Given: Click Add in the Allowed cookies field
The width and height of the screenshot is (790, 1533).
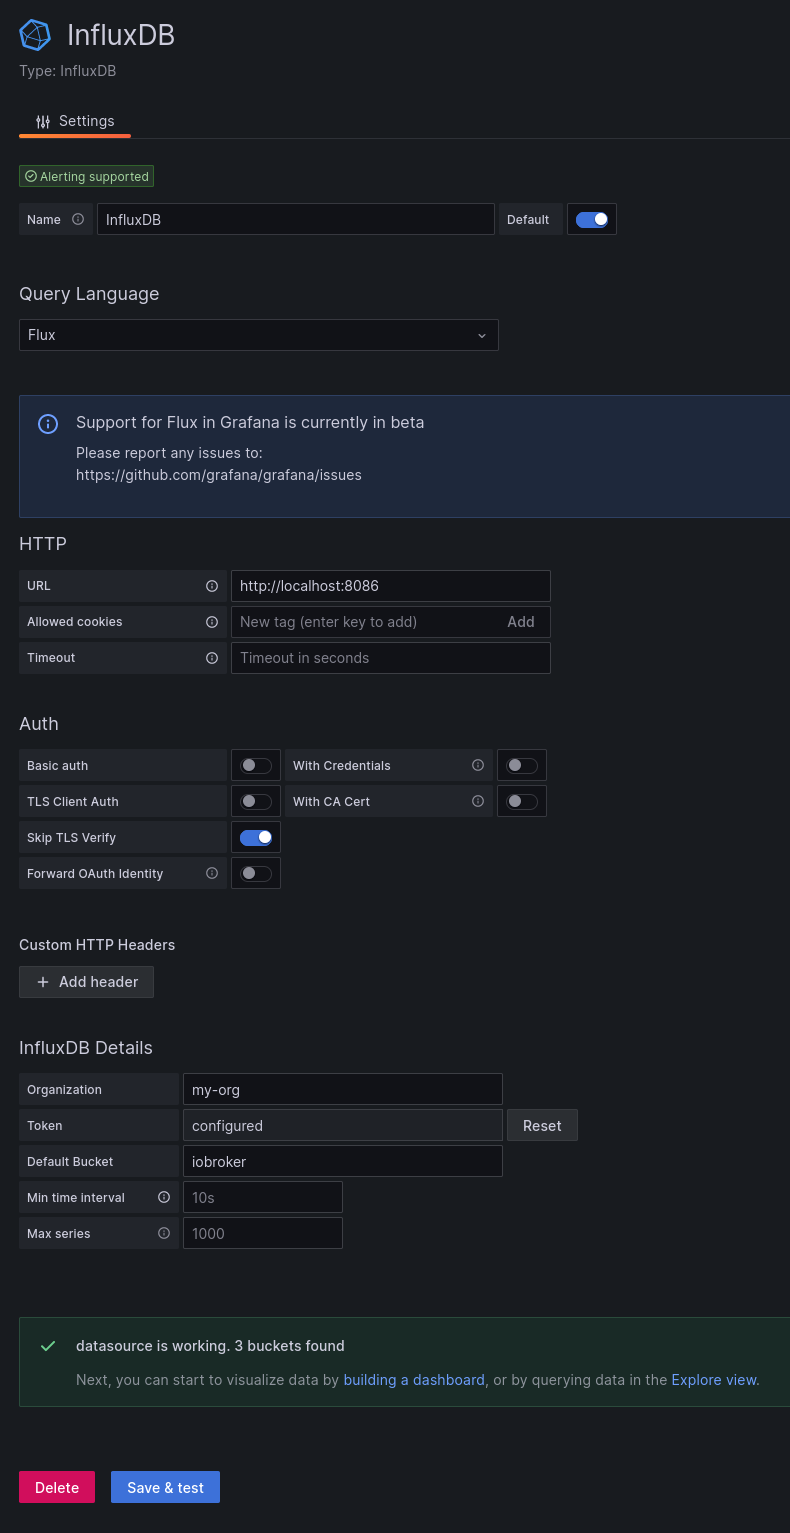Looking at the screenshot, I should pos(521,622).
